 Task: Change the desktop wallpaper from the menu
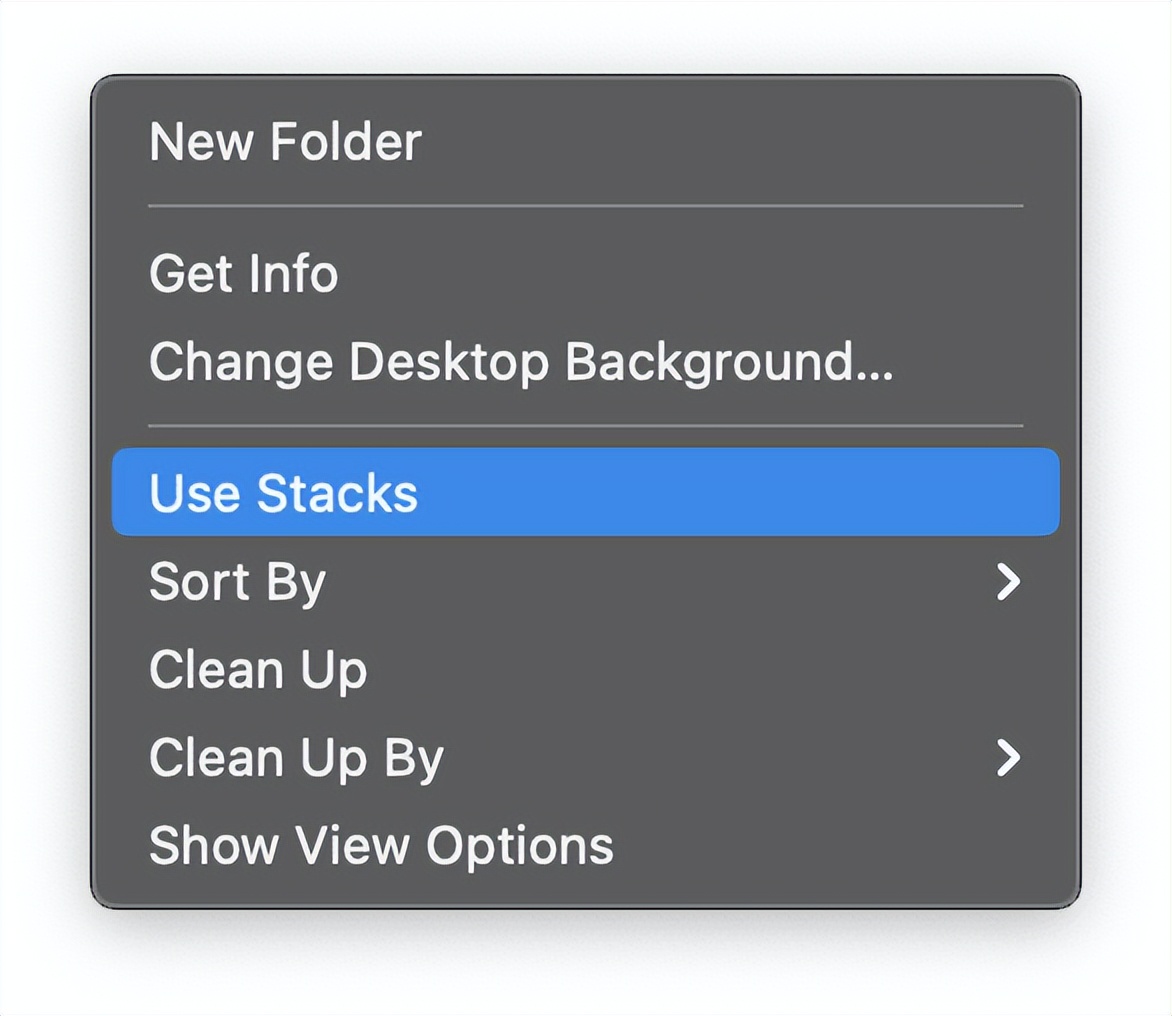tap(520, 362)
